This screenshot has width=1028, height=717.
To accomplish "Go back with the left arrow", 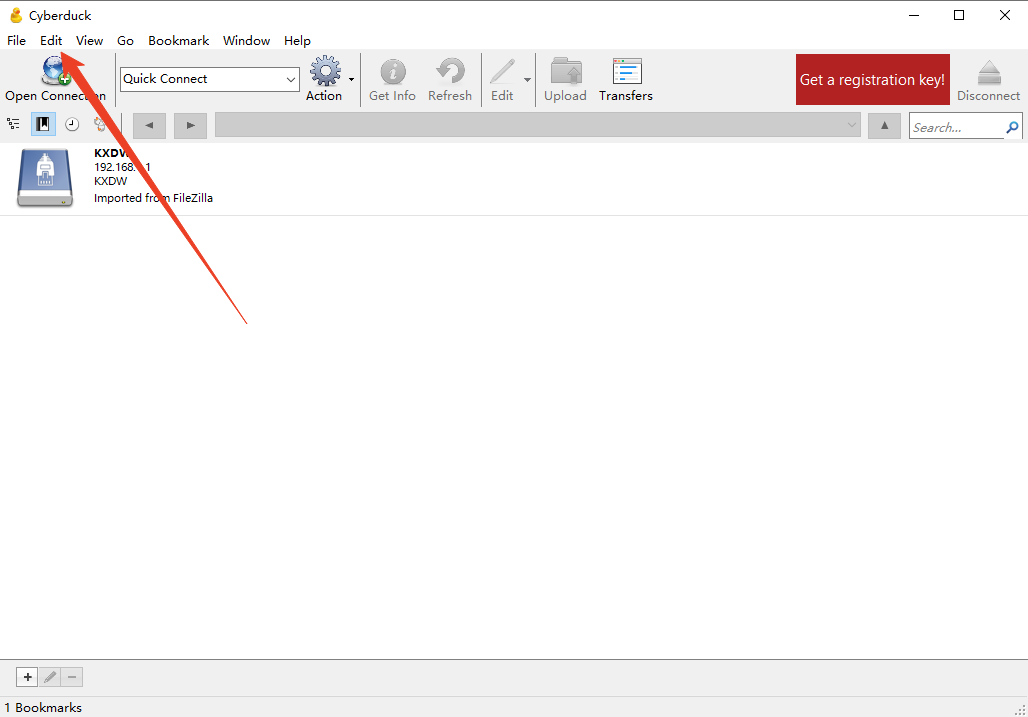I will [x=149, y=125].
